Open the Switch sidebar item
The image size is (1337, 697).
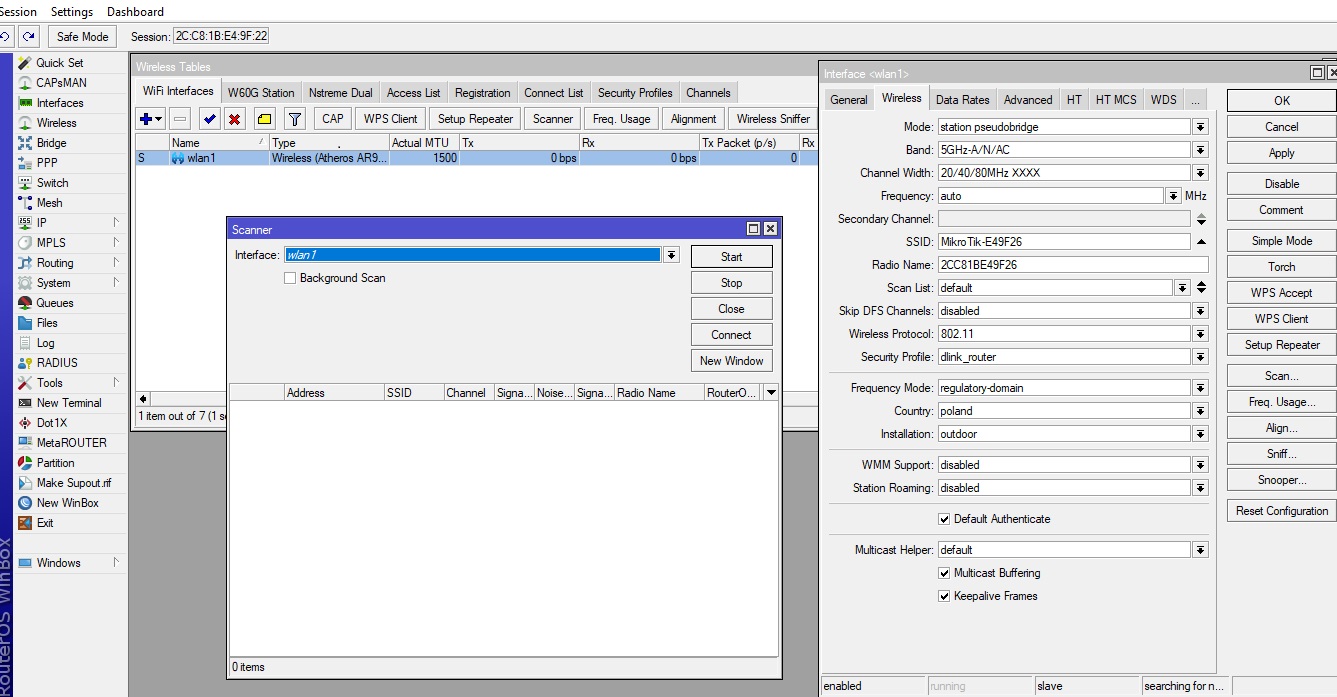click(x=52, y=183)
